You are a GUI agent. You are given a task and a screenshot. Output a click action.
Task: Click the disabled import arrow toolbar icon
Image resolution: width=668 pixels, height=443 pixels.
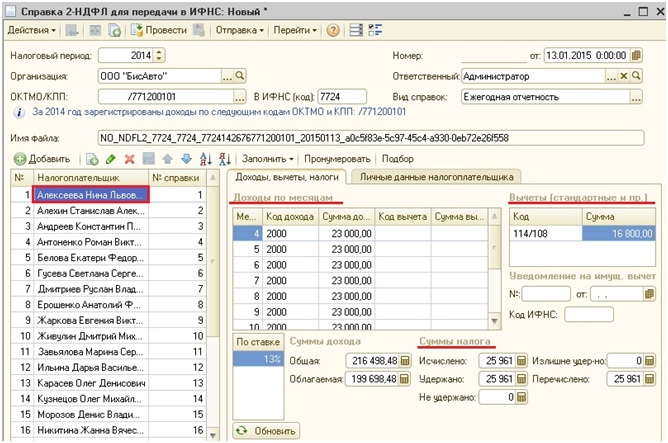tap(71, 30)
